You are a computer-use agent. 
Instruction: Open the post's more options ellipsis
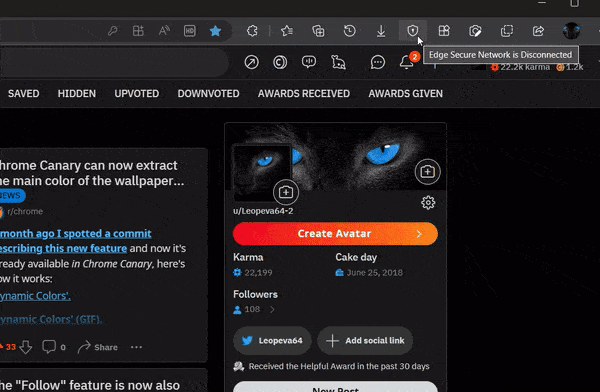coord(136,347)
